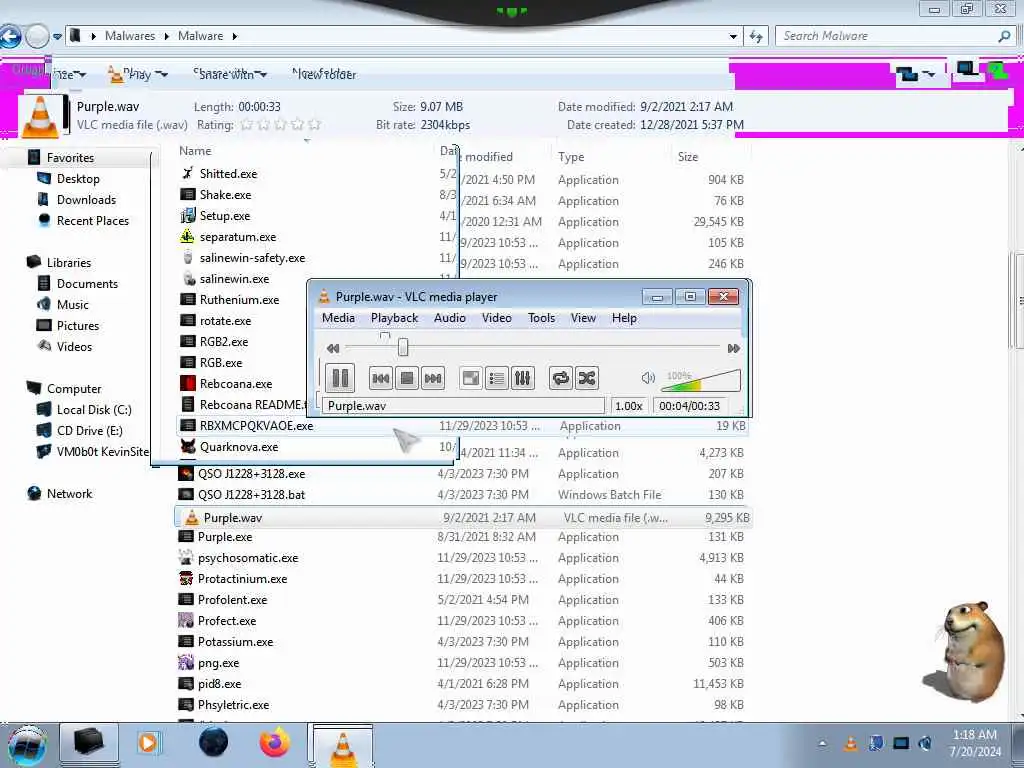1024x768 pixels.
Task: Expand address bar history dropdown
Action: (x=733, y=37)
